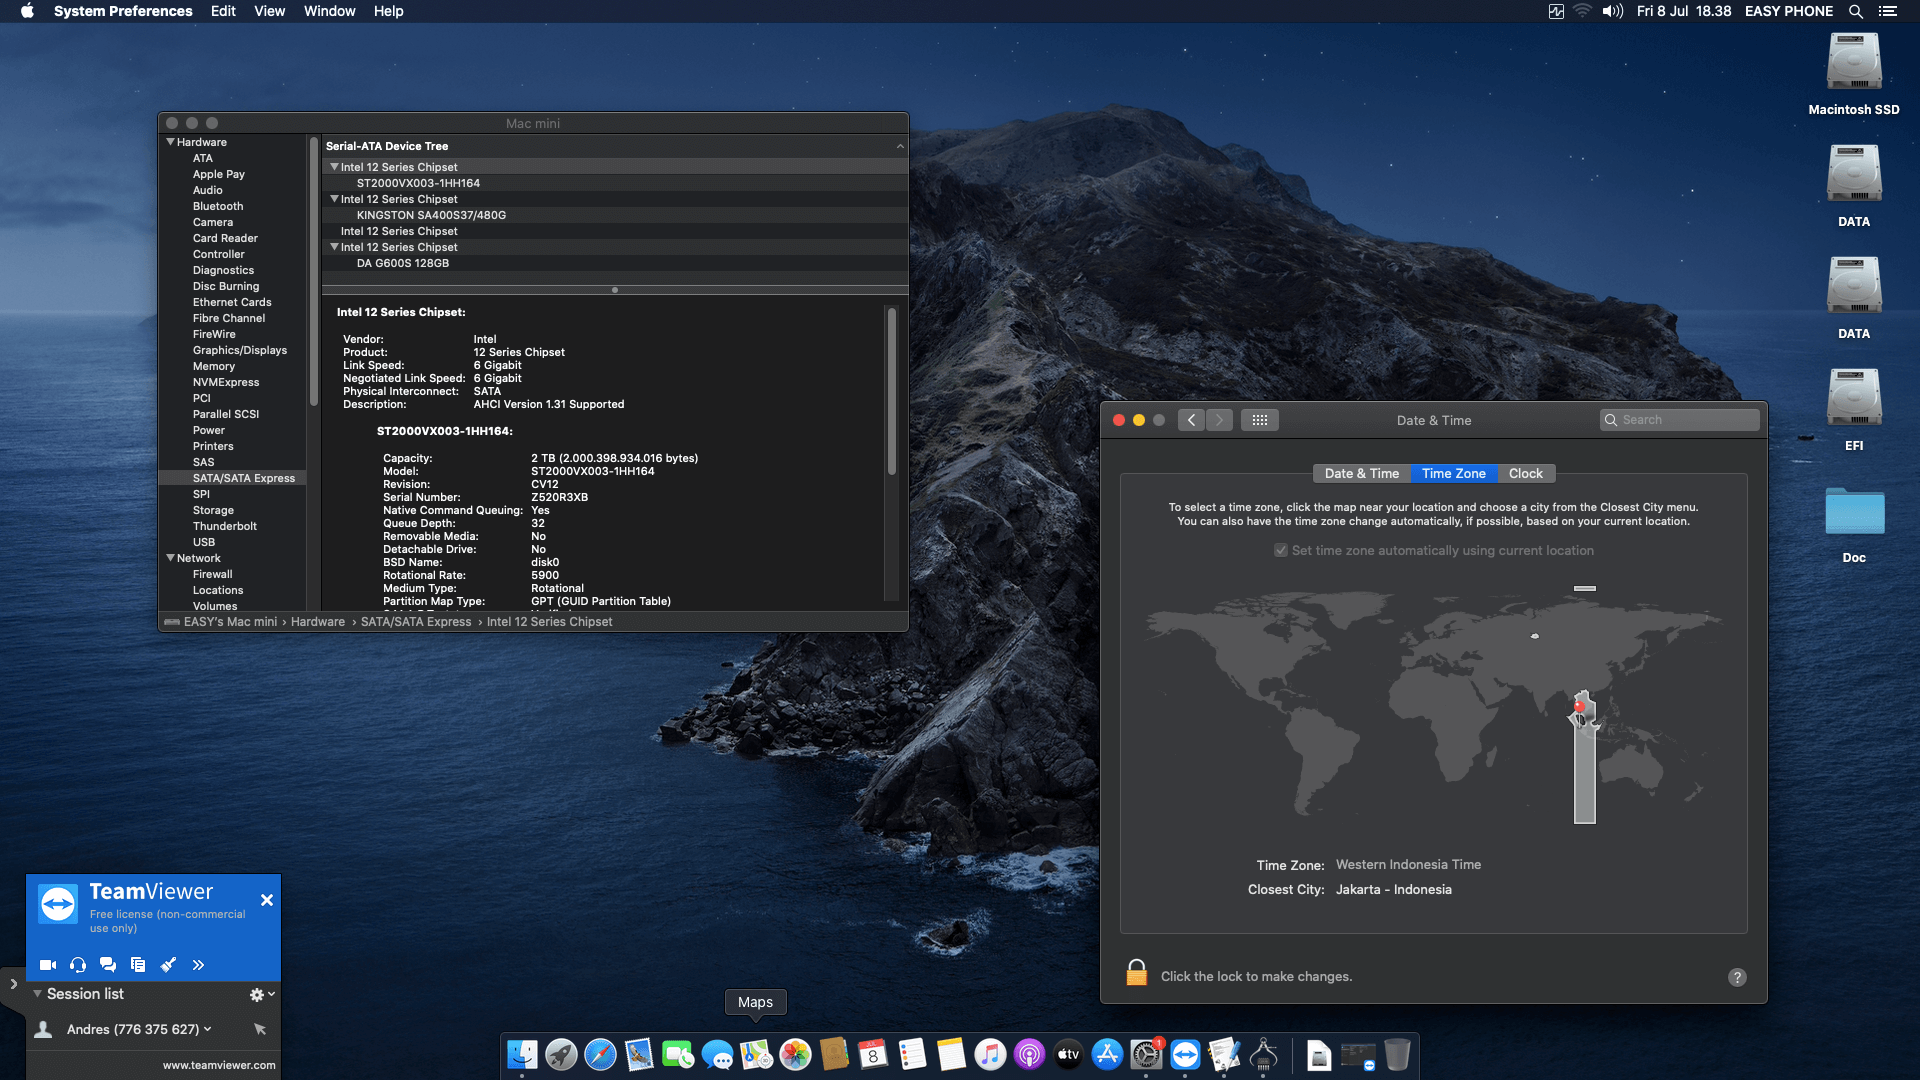
Task: Click the lock to make changes
Action: coord(1136,974)
